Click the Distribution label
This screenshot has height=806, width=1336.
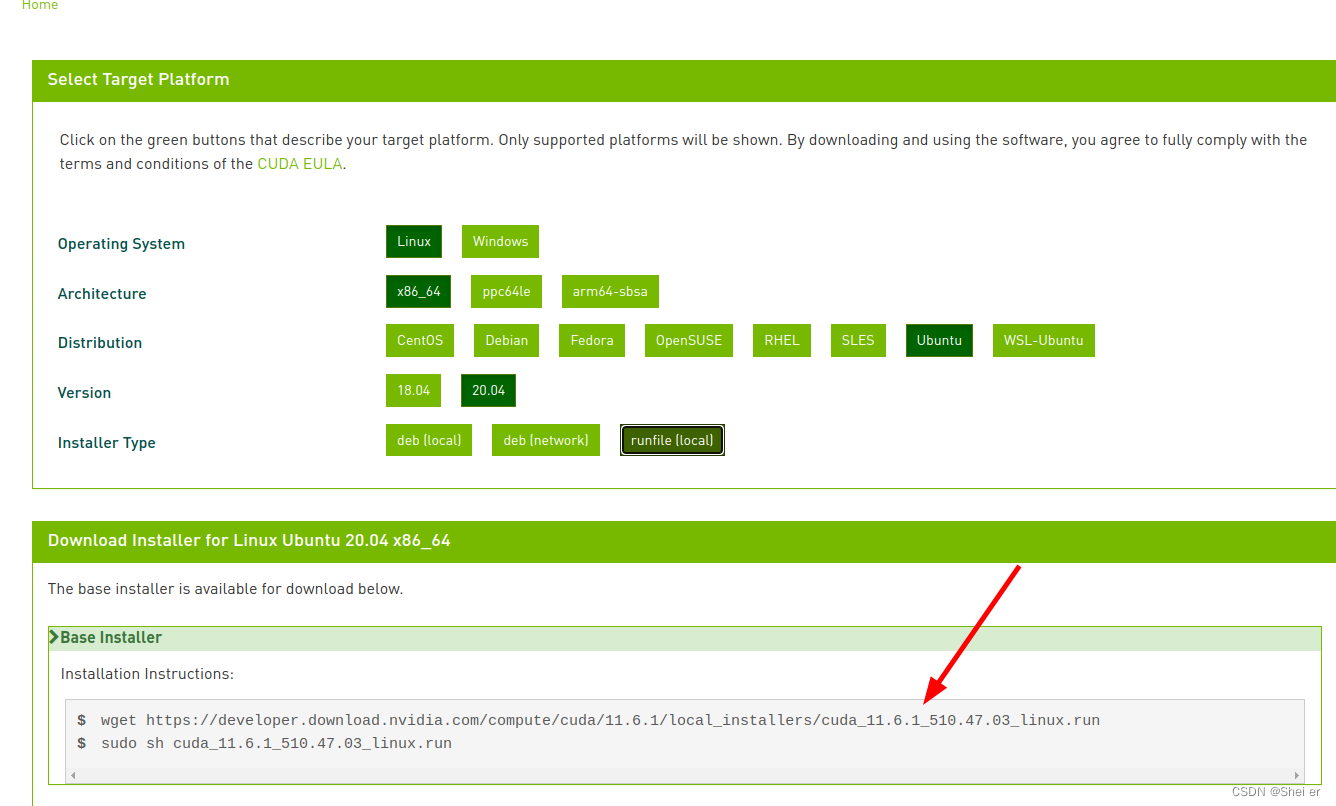pyautogui.click(x=100, y=343)
